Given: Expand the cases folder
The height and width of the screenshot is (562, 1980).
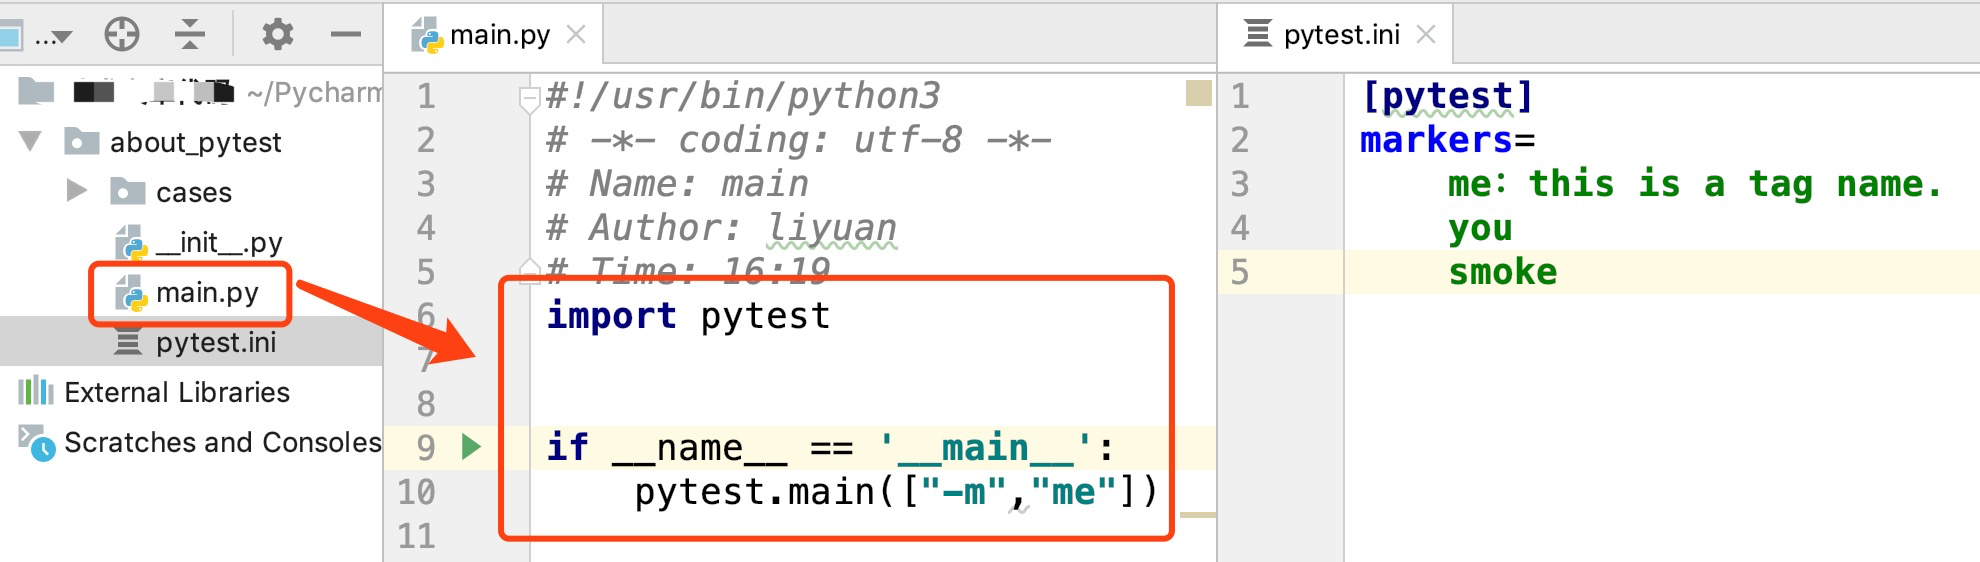Looking at the screenshot, I should [x=77, y=190].
